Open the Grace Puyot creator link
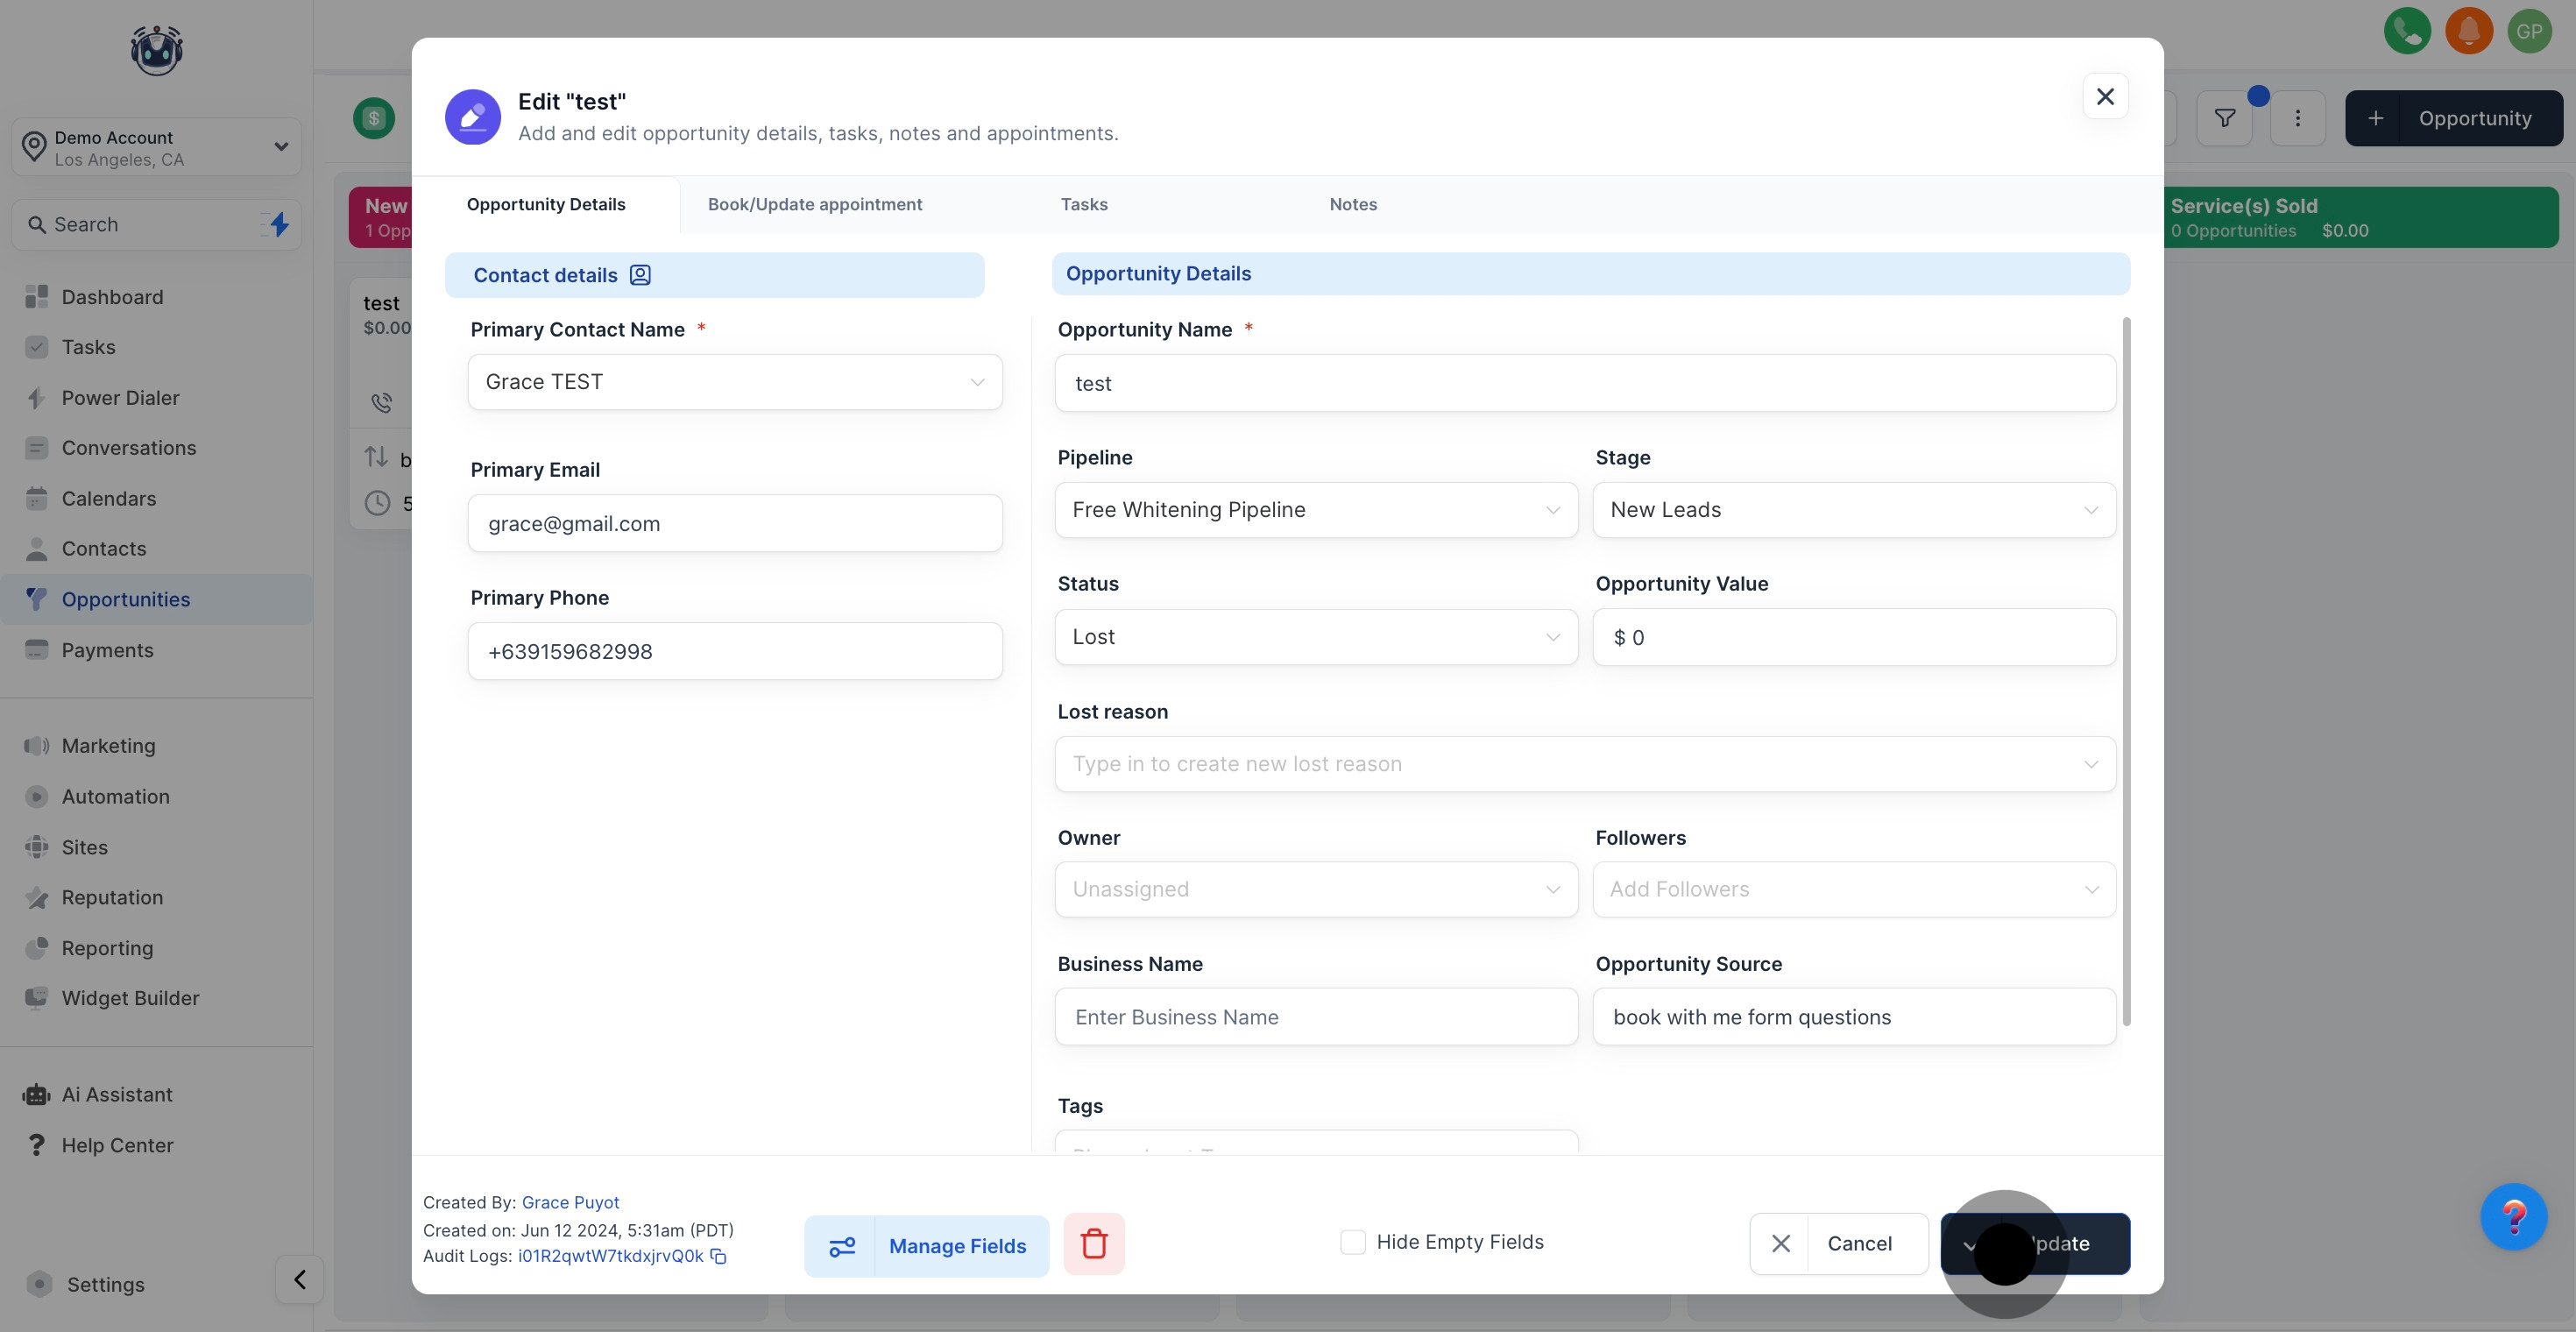Screen dimensions: 2576x1332 pos(570,1202)
